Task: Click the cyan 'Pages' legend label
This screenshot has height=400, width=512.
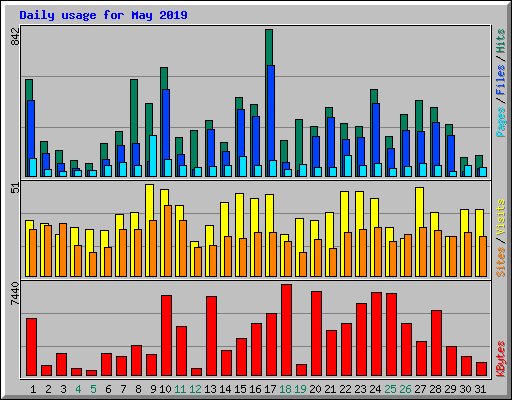Action: pos(500,122)
